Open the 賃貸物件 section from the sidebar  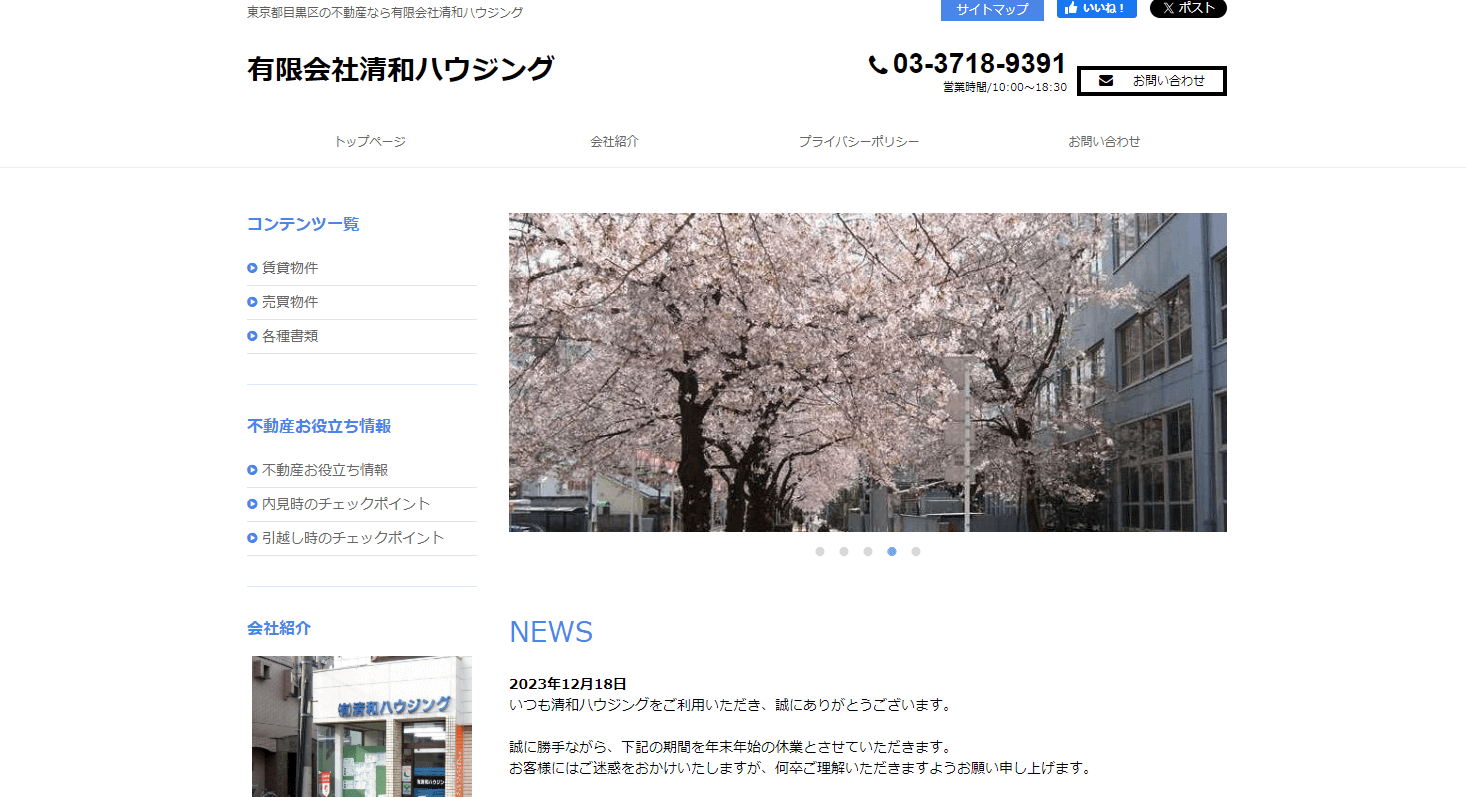[x=290, y=267]
